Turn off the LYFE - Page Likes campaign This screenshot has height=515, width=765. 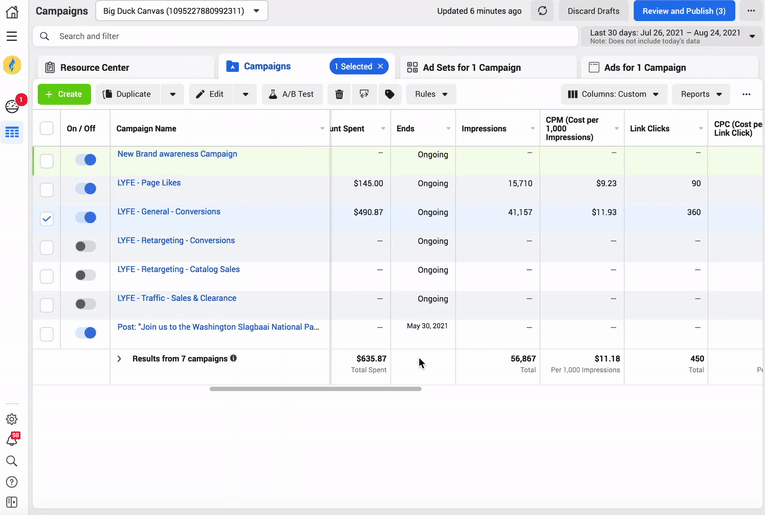(86, 189)
